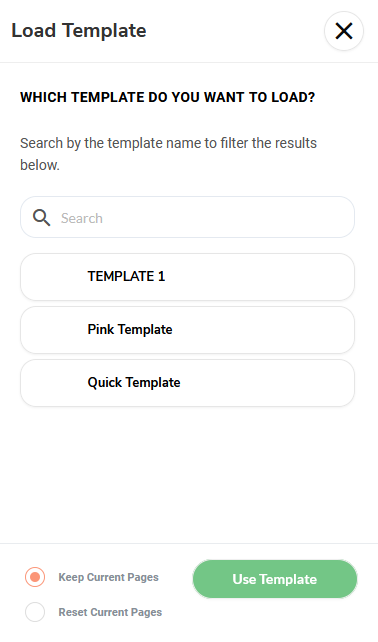This screenshot has height=642, width=378.
Task: Click the green Use Template button
Action: tap(275, 579)
